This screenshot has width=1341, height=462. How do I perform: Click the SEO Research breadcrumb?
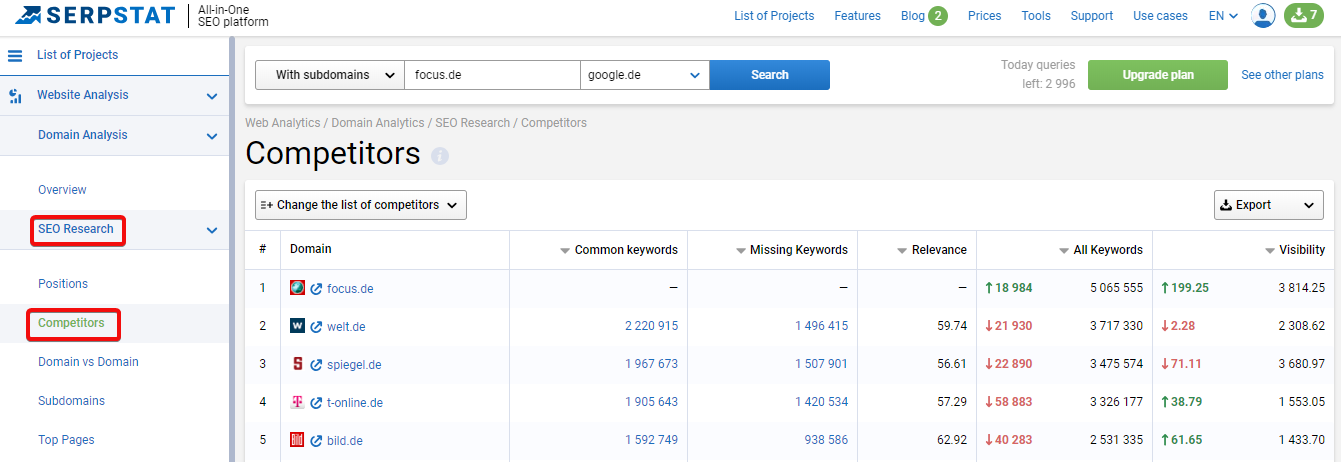tap(473, 123)
